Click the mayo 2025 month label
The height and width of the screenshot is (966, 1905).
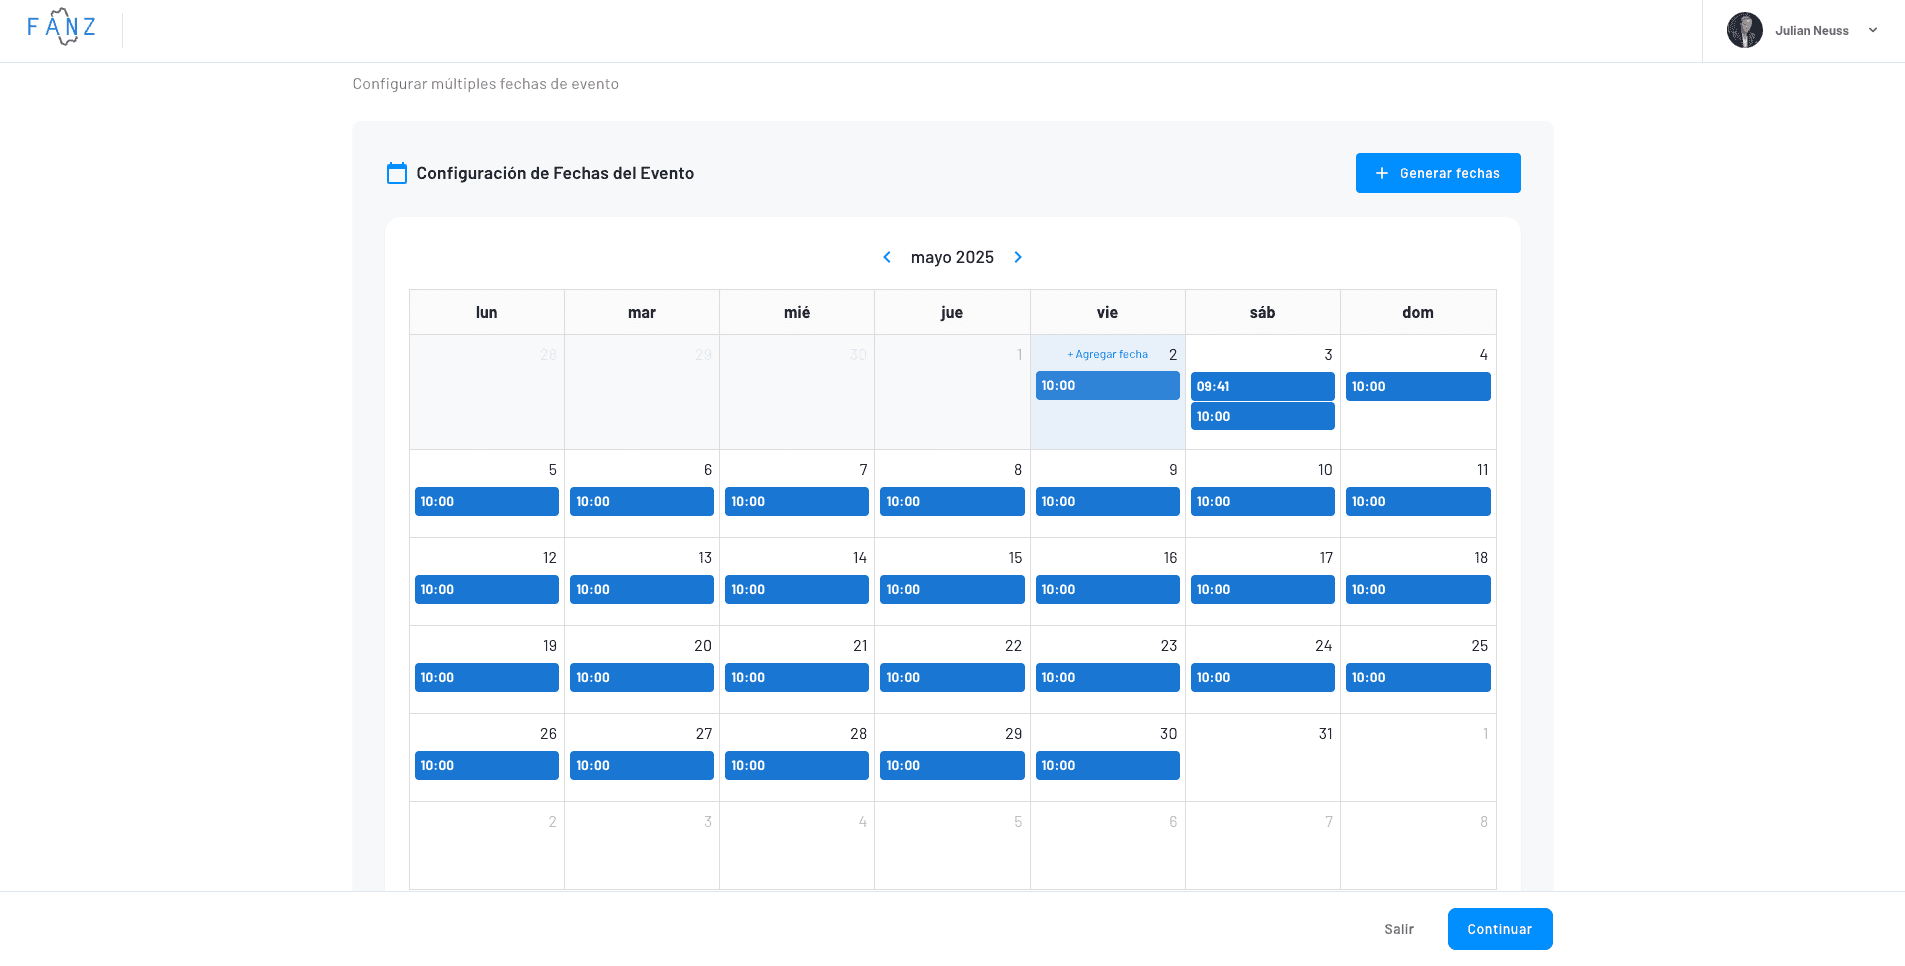[x=952, y=257]
